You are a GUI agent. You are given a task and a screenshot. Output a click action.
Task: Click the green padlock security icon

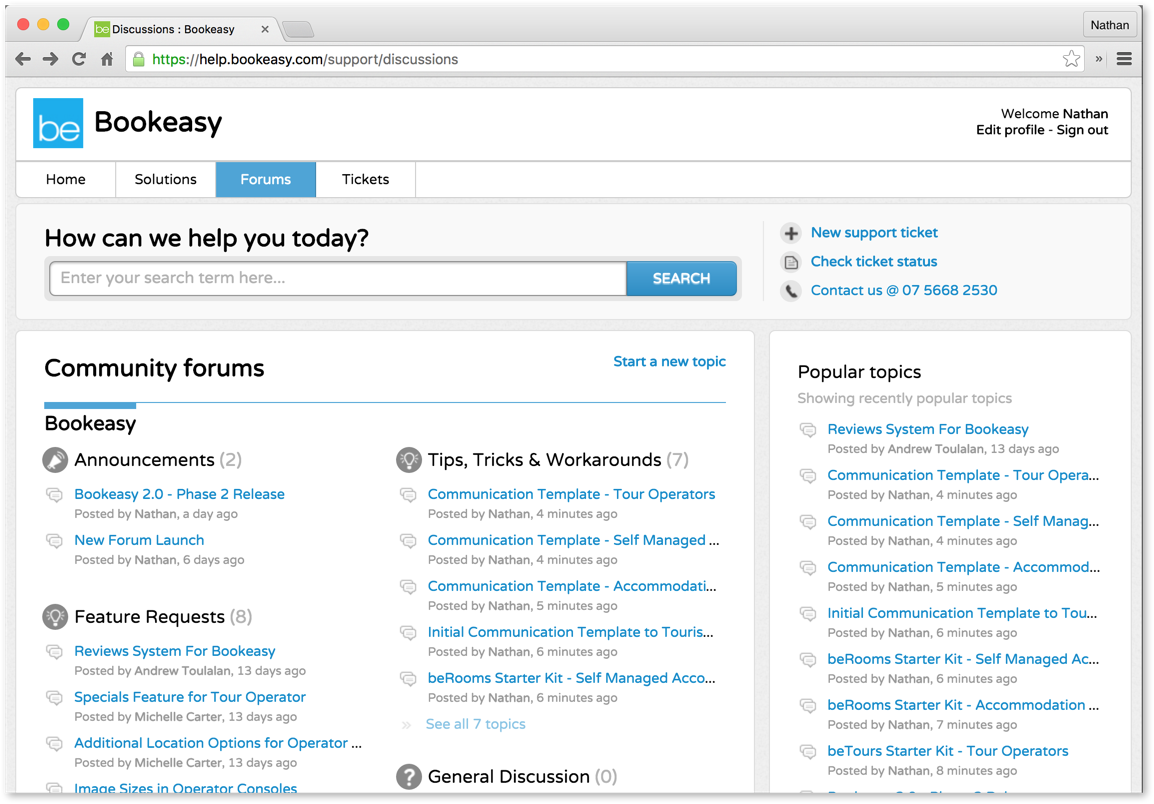[138, 59]
